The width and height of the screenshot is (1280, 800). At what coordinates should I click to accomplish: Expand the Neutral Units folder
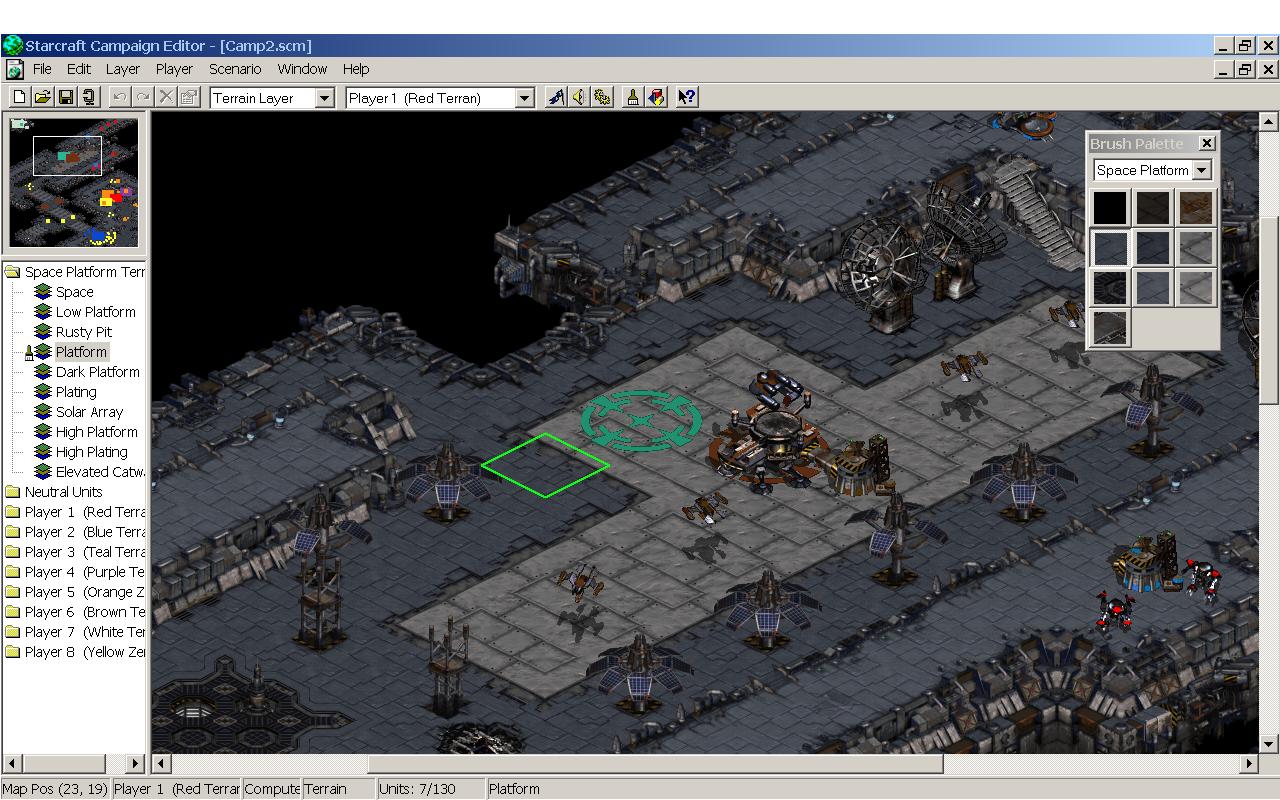(12, 492)
